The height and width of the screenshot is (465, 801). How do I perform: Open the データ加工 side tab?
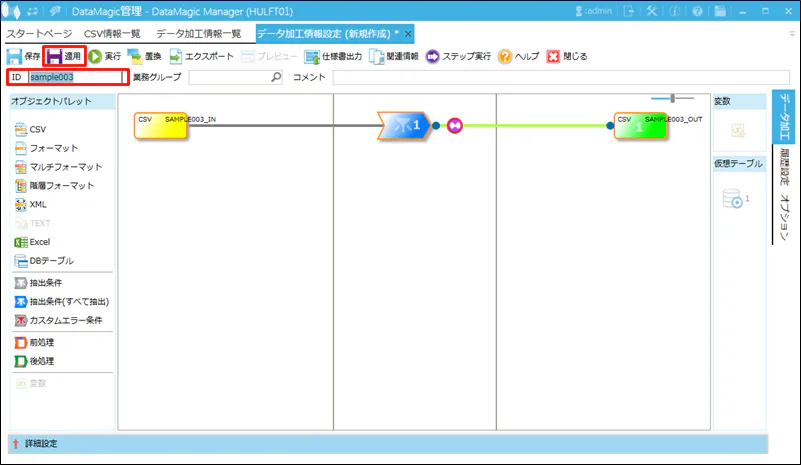tap(784, 117)
